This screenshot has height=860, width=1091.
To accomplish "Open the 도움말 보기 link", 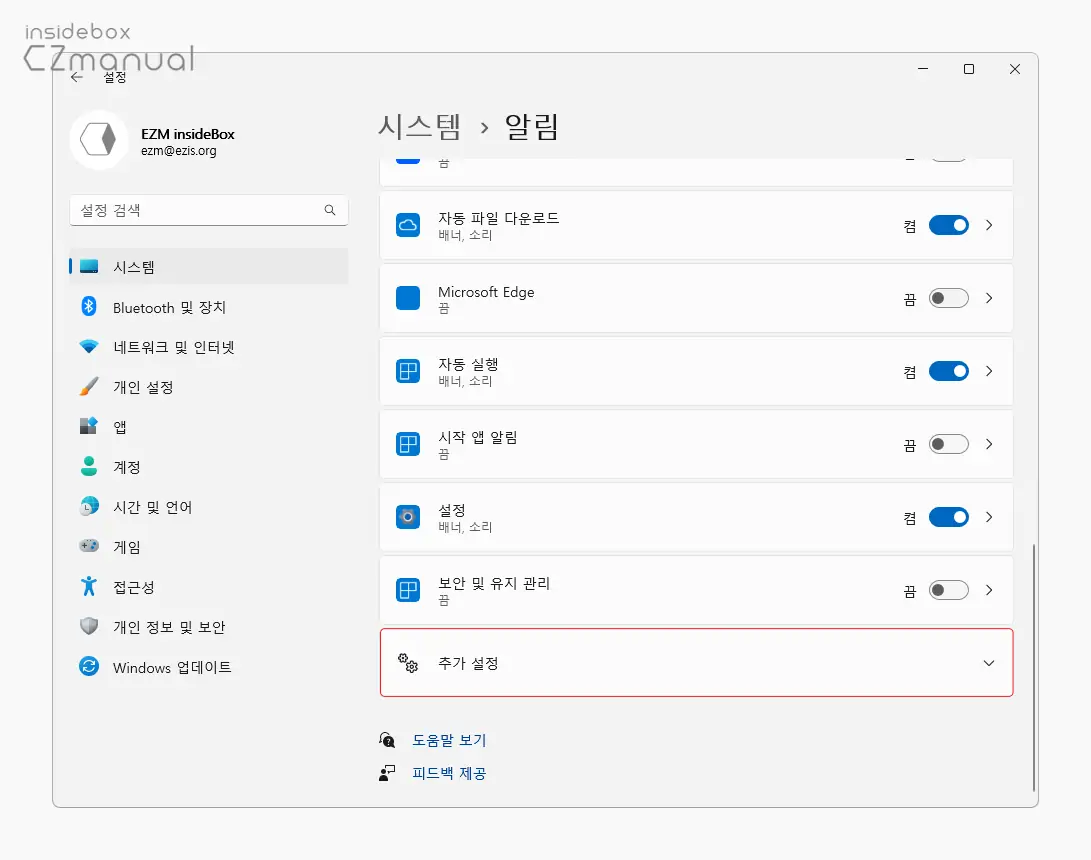I will [449, 741].
